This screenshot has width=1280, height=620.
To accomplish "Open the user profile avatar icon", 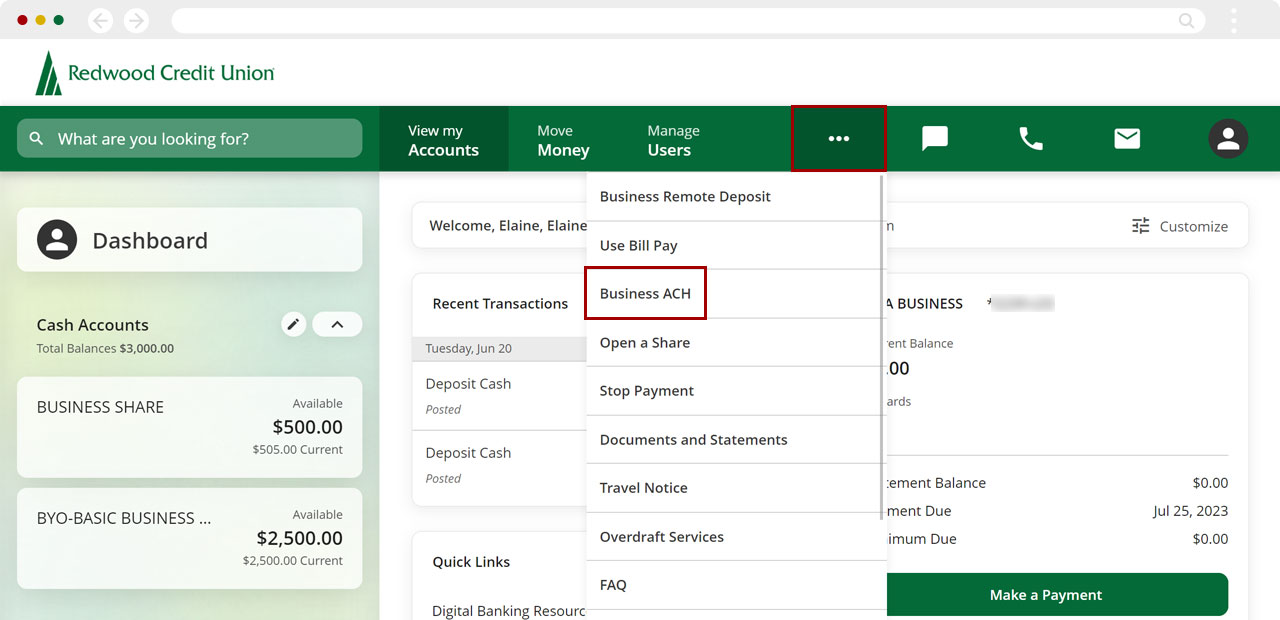I will point(1228,139).
